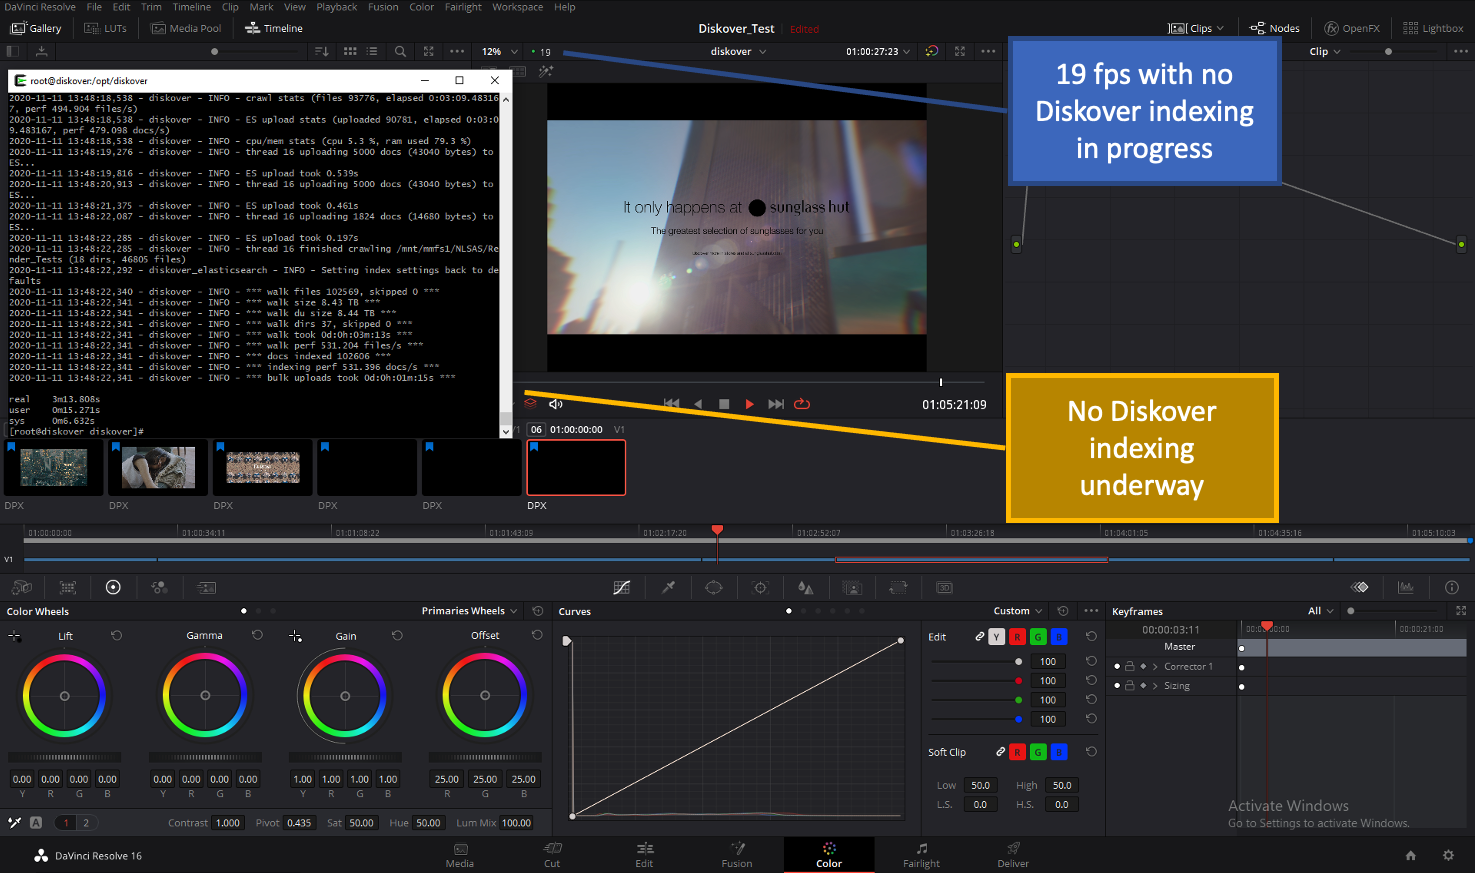Viewport: 1475px width, 873px height.
Task: Open the Playback menu
Action: (x=337, y=7)
